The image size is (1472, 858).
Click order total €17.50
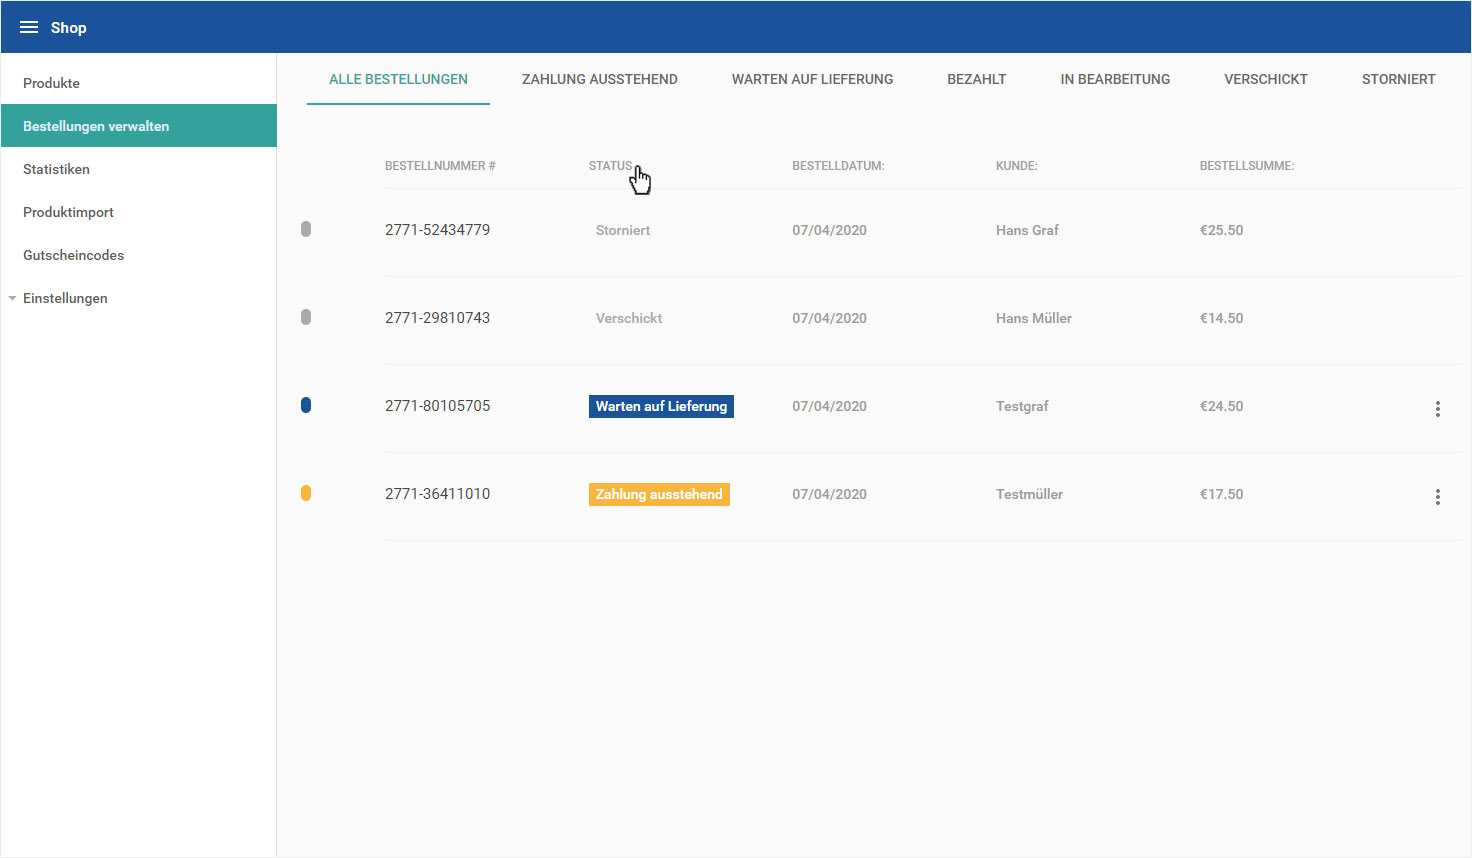coord(1221,494)
